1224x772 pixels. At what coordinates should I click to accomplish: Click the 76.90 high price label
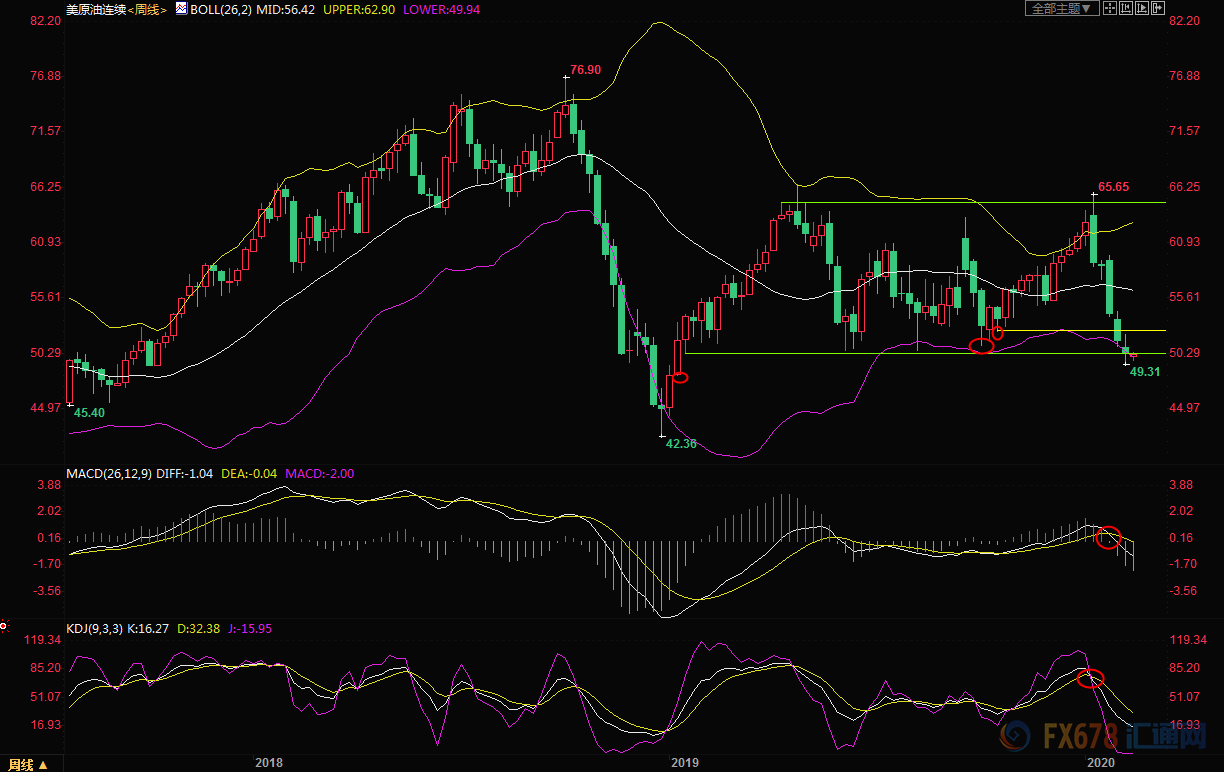tap(585, 70)
